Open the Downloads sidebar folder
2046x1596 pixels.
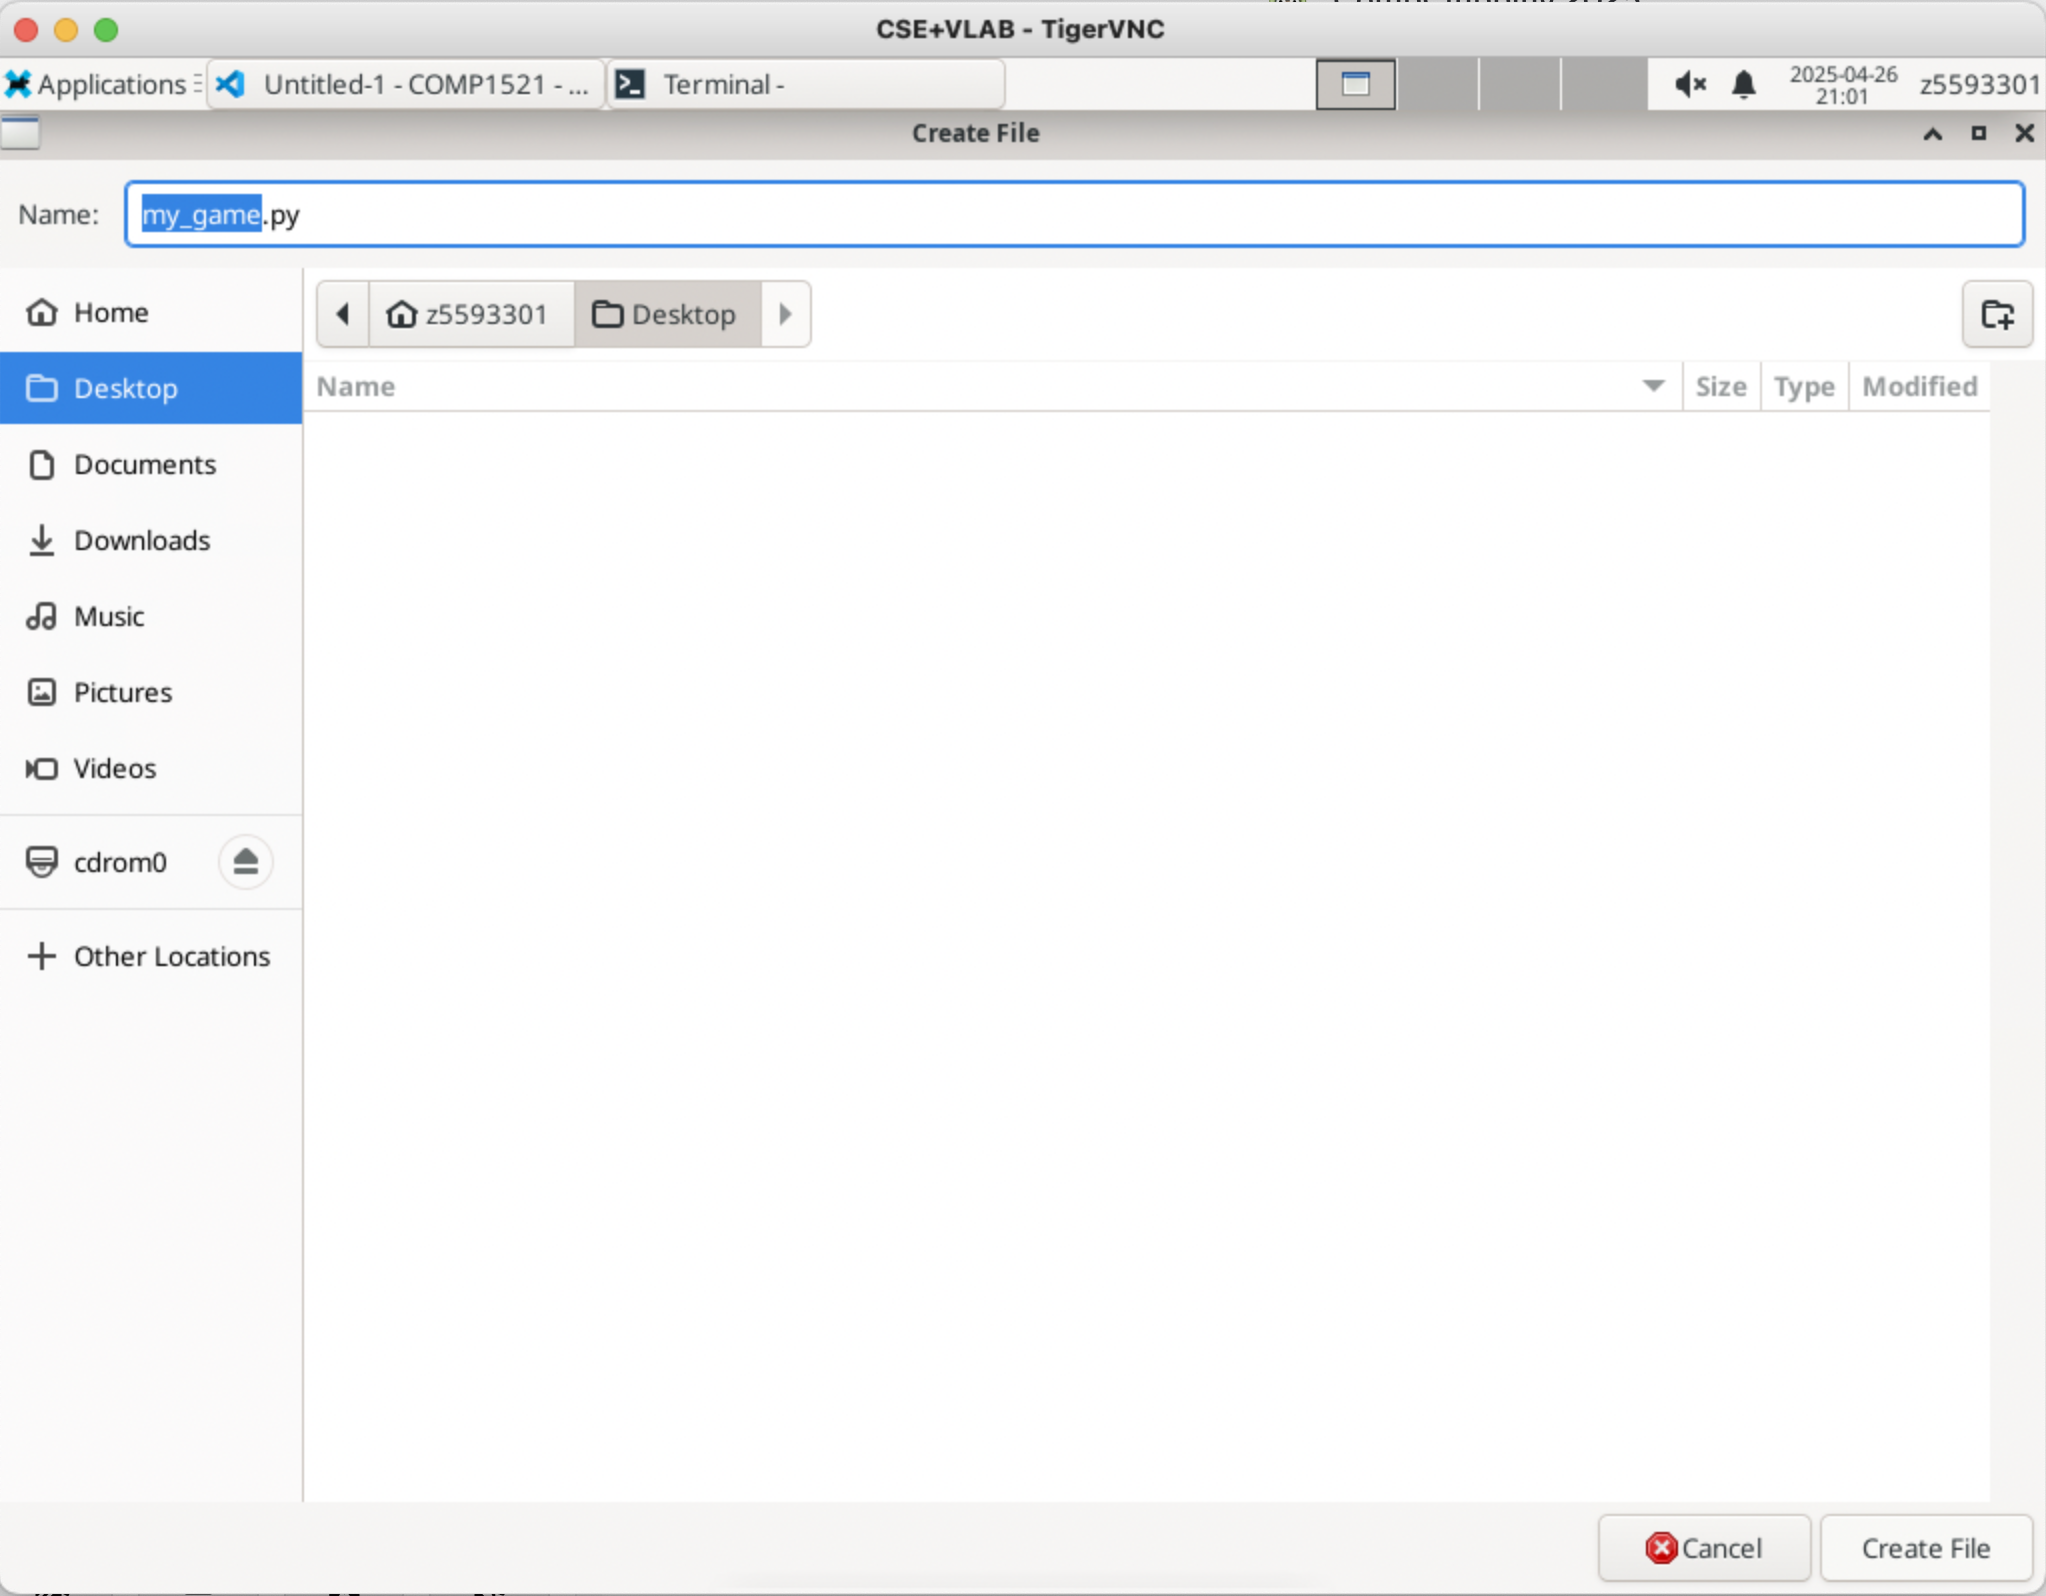[141, 540]
